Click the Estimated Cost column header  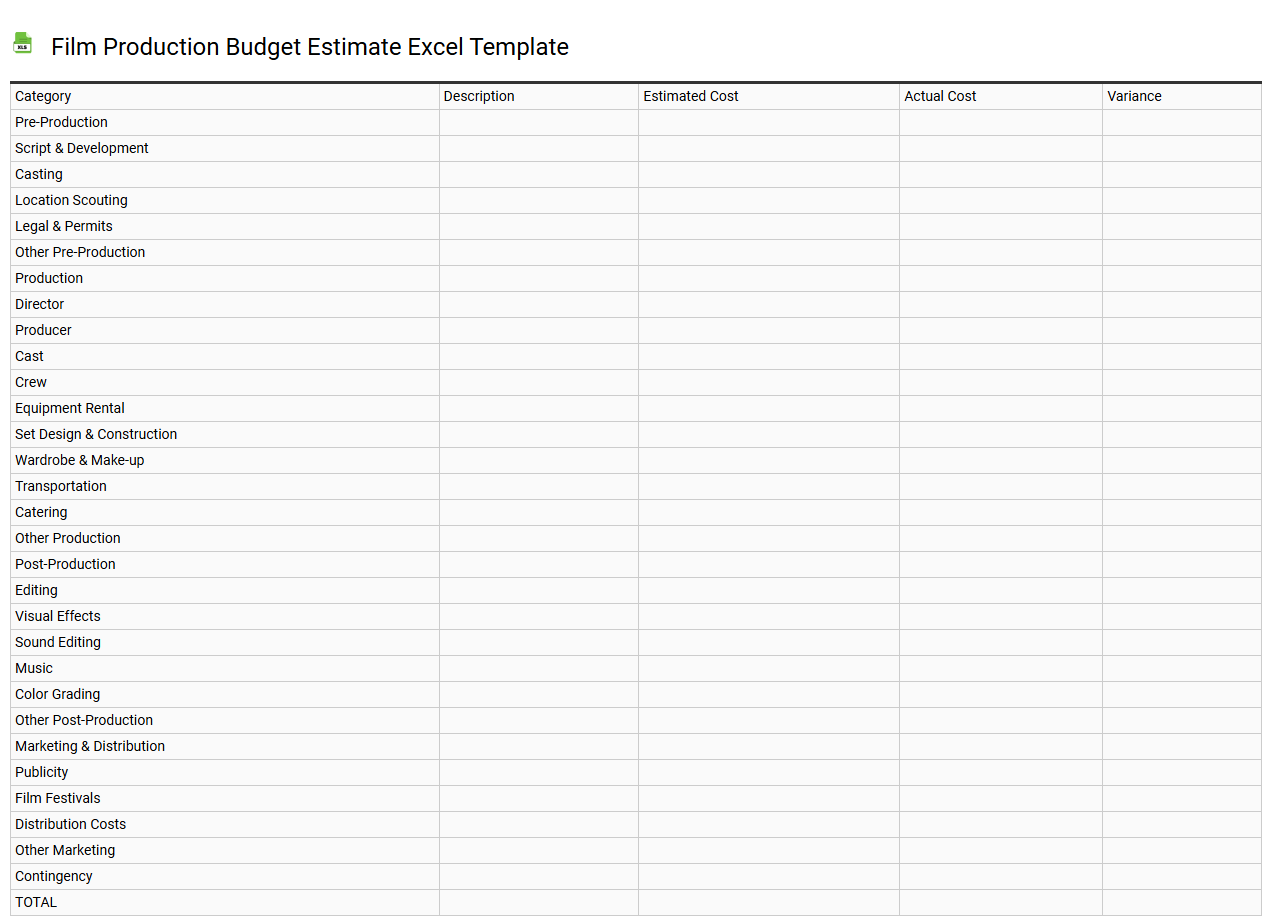coord(691,96)
